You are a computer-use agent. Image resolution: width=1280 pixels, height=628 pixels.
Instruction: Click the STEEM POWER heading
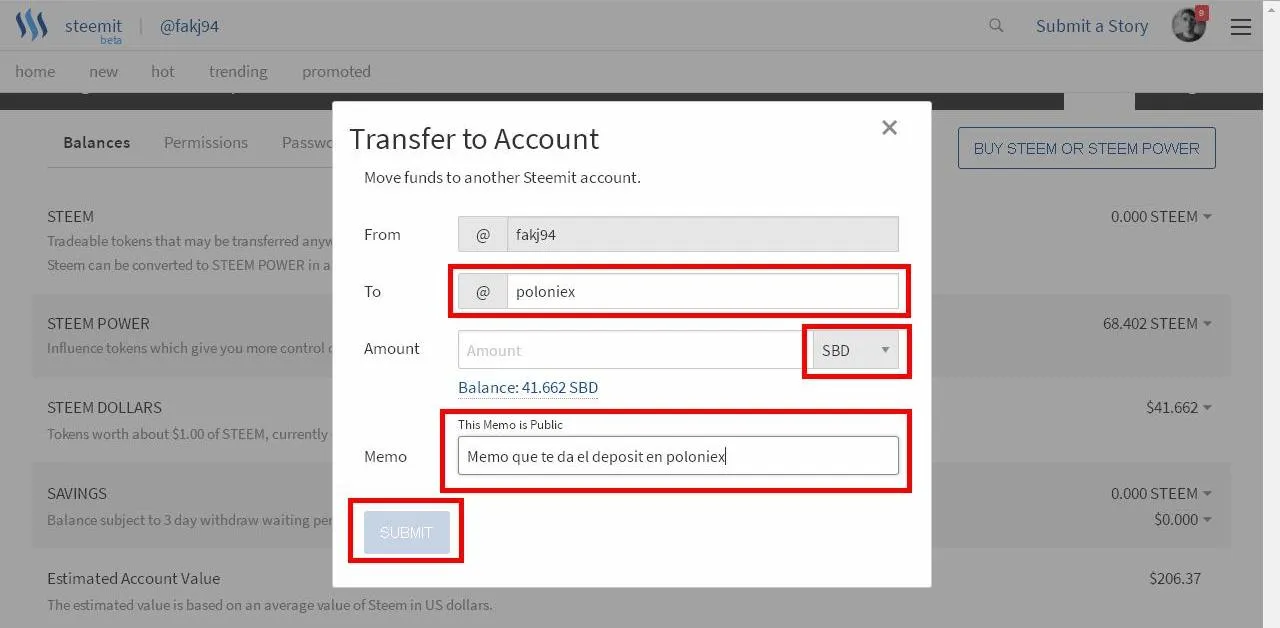coord(98,323)
